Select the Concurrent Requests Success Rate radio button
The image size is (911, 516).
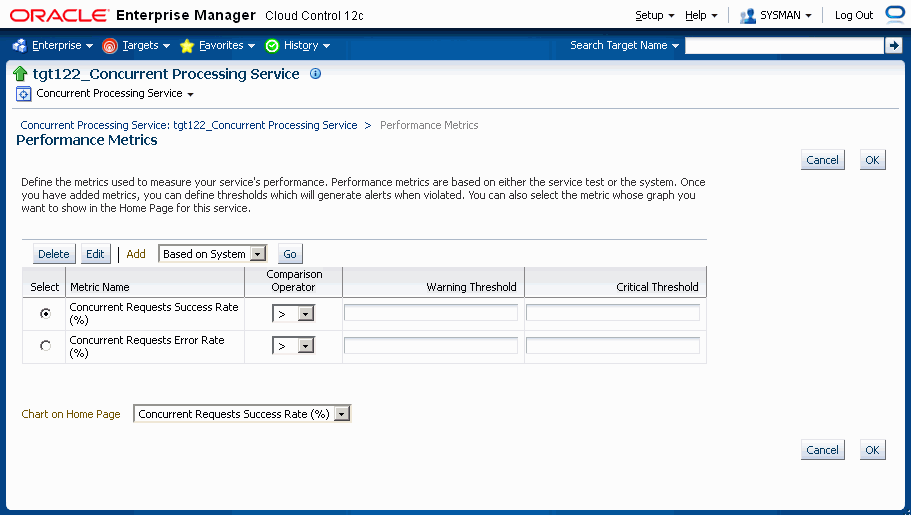pos(45,314)
